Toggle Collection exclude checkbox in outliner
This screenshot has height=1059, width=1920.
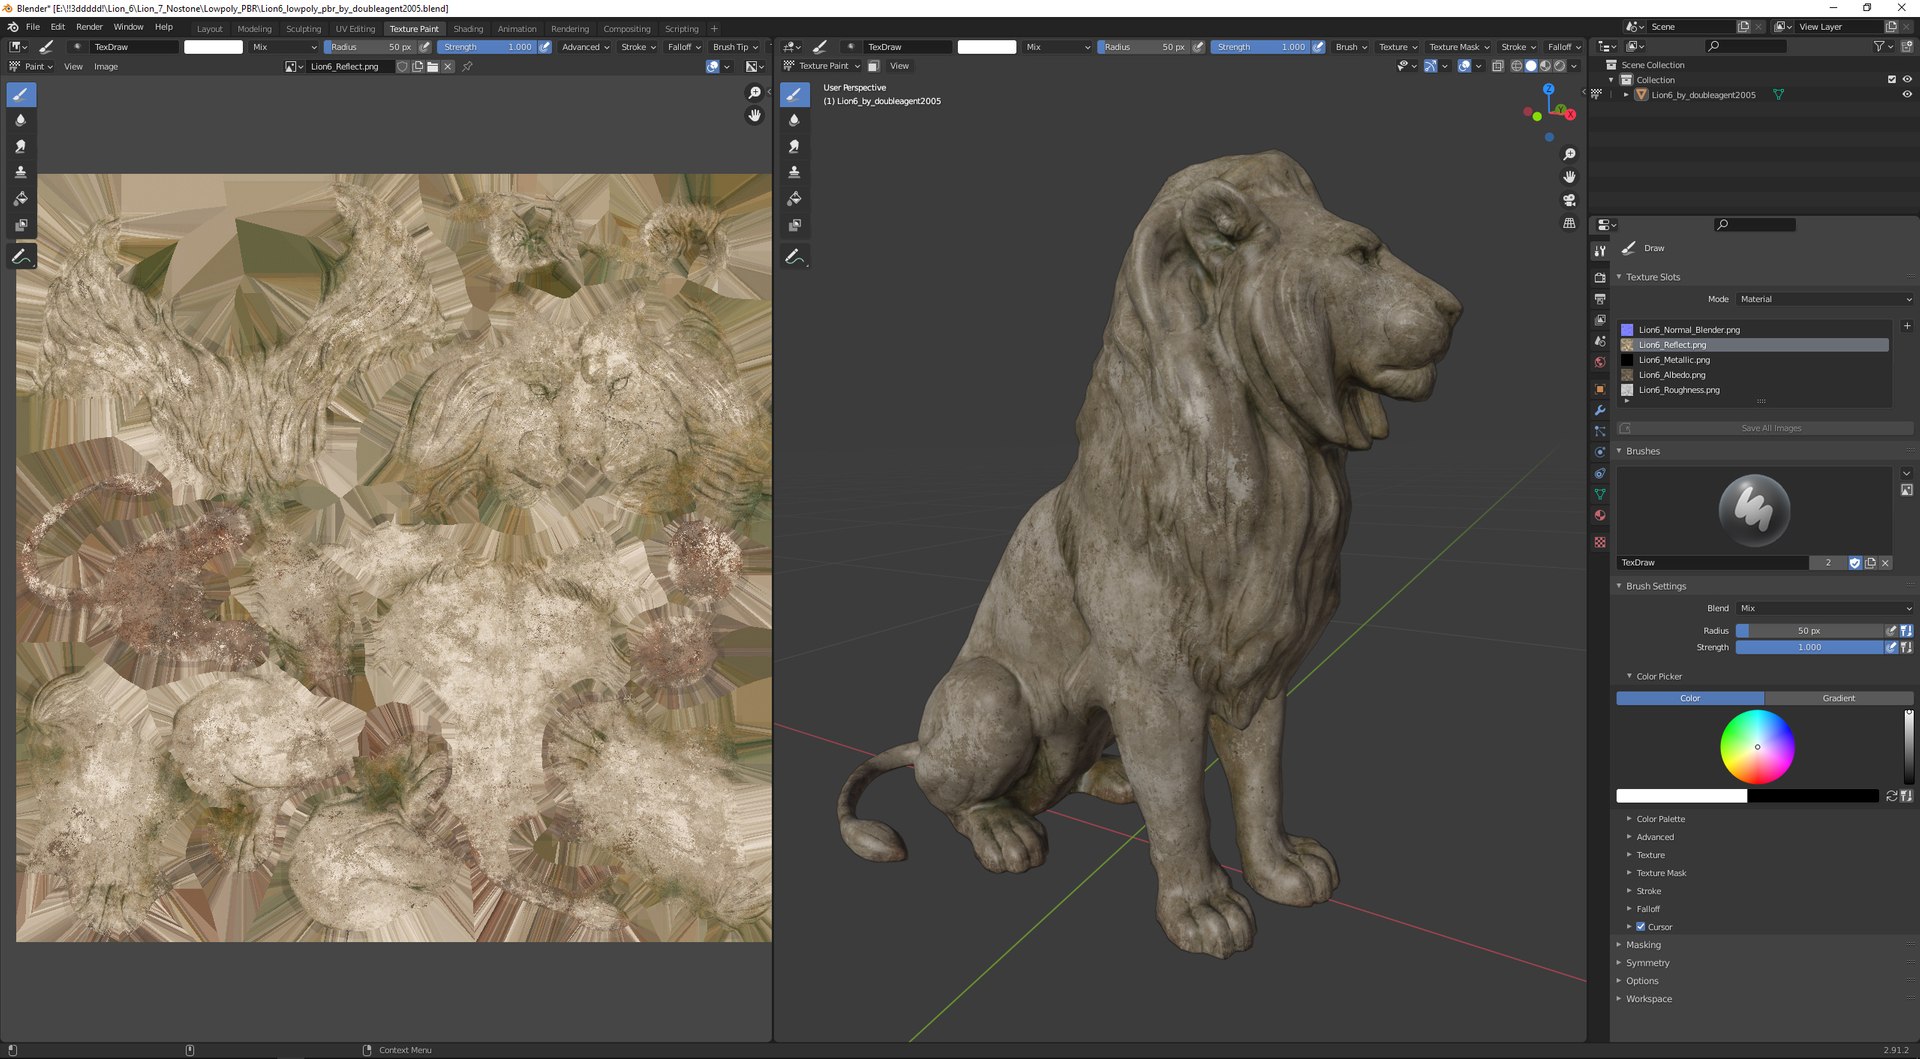pos(1891,79)
